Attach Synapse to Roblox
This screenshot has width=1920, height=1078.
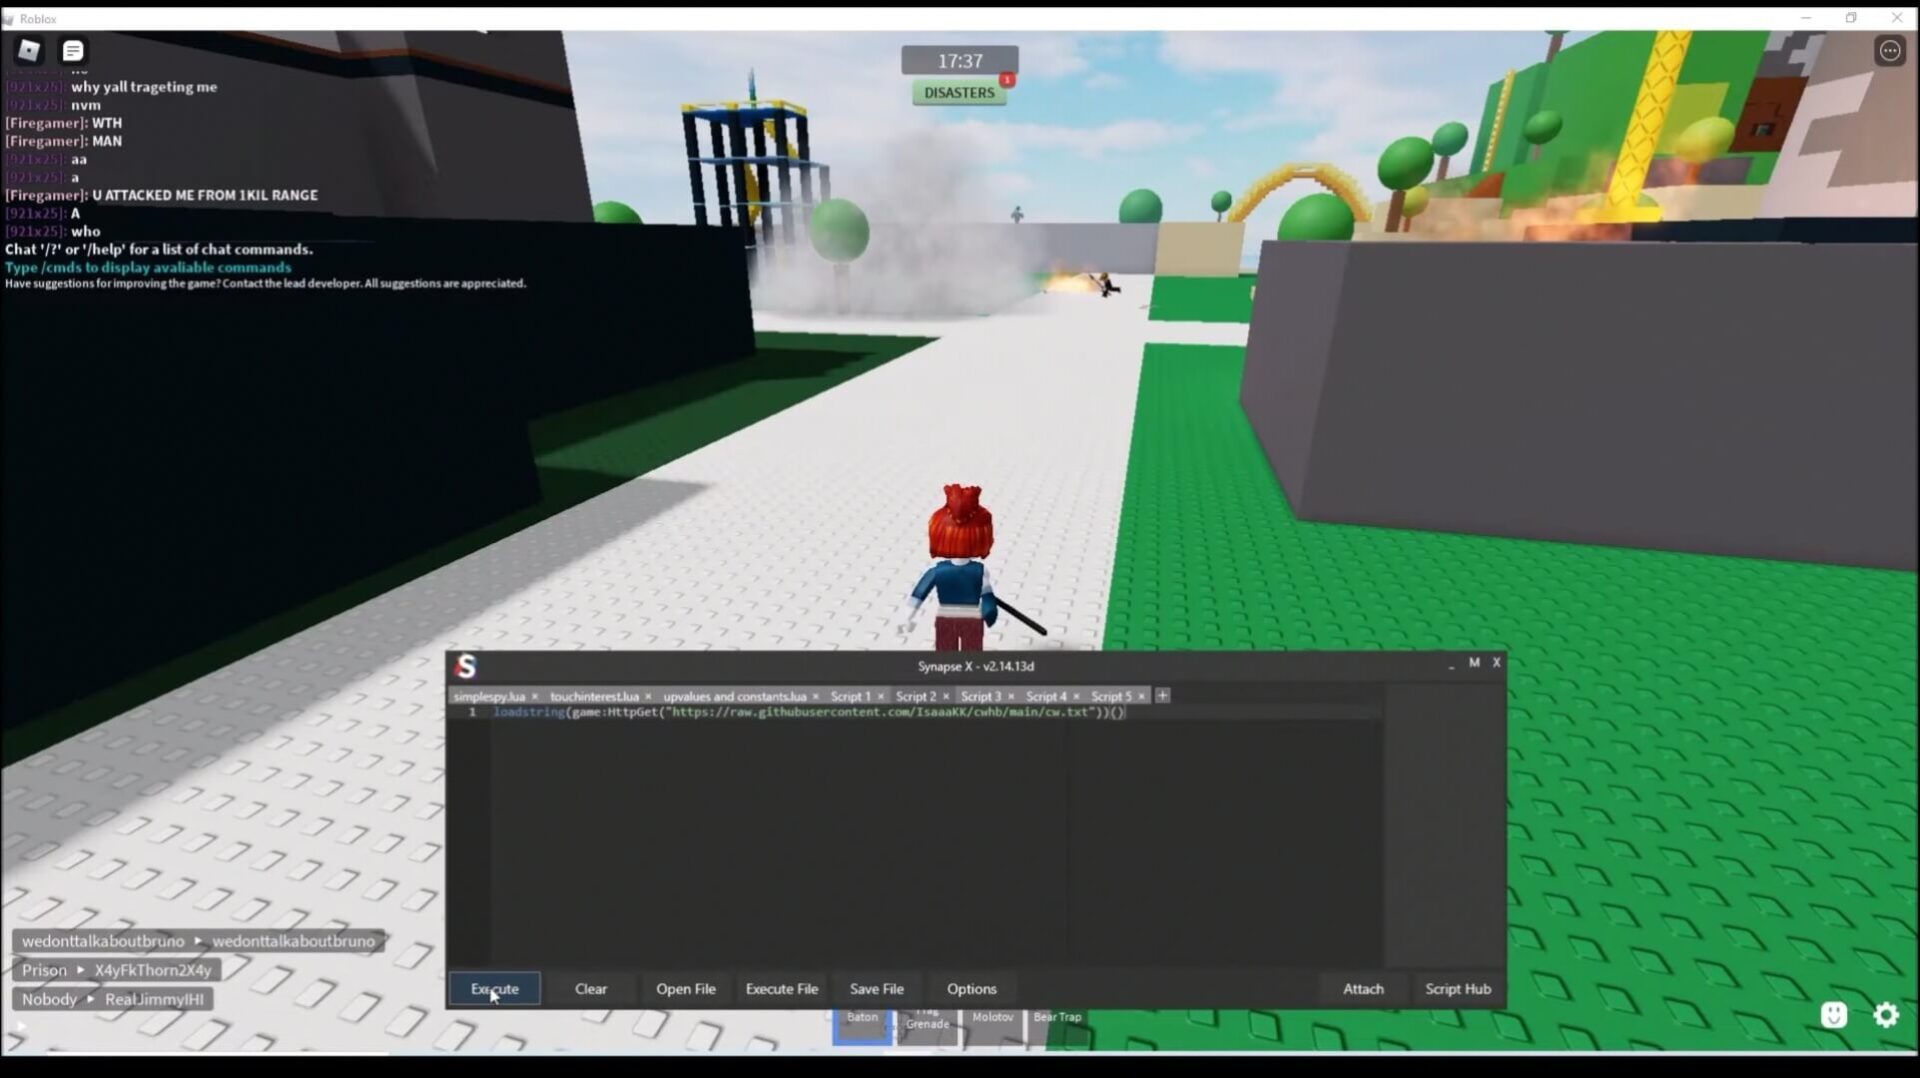[1363, 988]
